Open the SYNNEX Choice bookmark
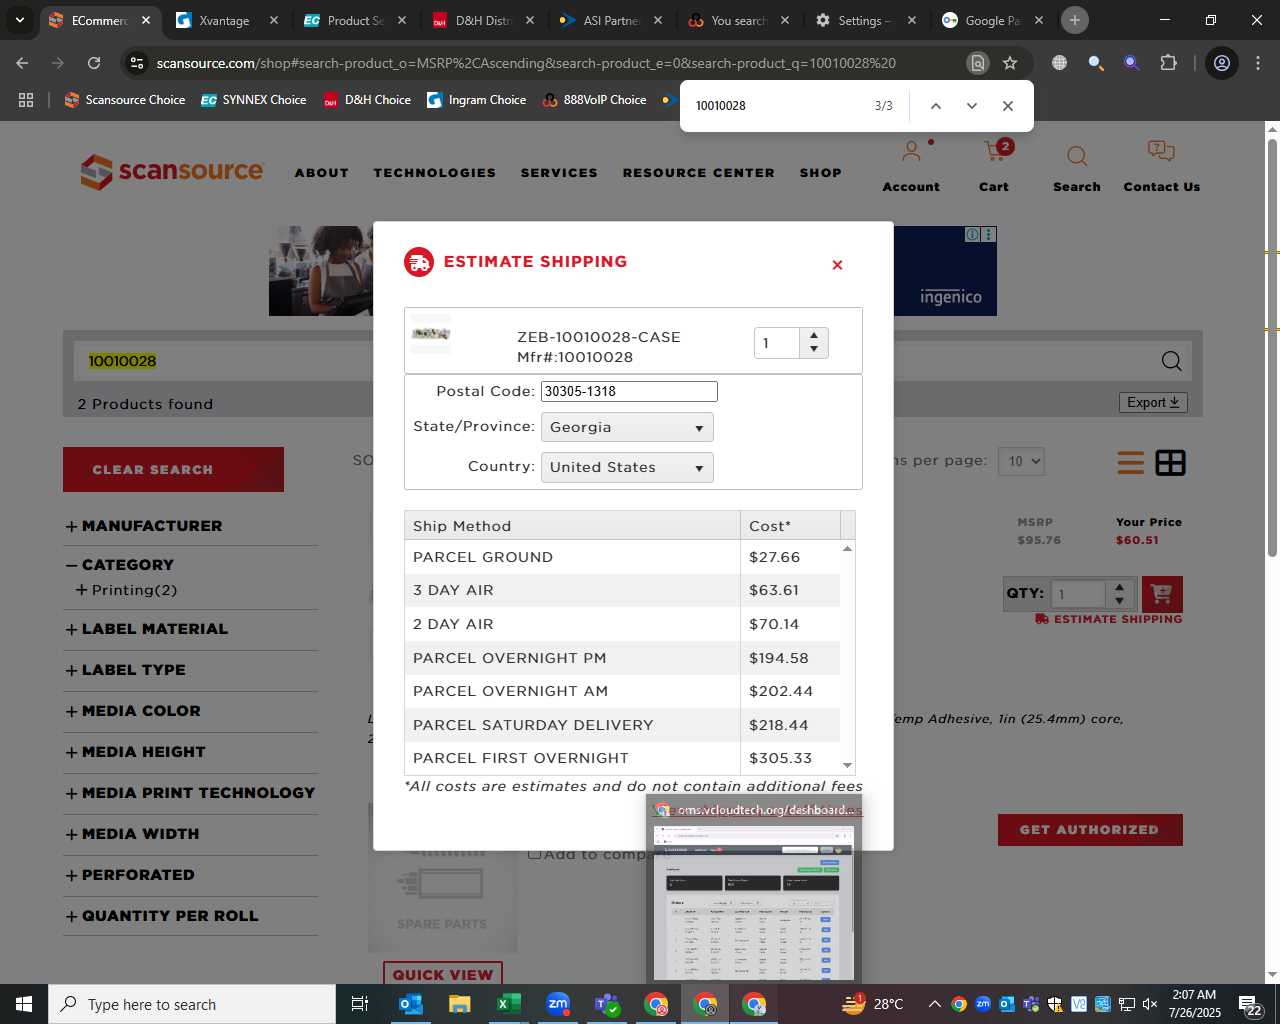Viewport: 1280px width, 1024px height. pos(254,100)
